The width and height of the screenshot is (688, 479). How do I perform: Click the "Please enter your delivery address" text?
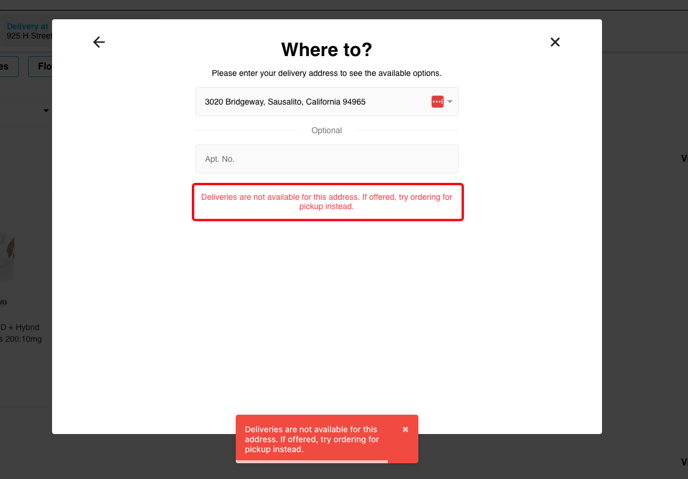point(326,73)
